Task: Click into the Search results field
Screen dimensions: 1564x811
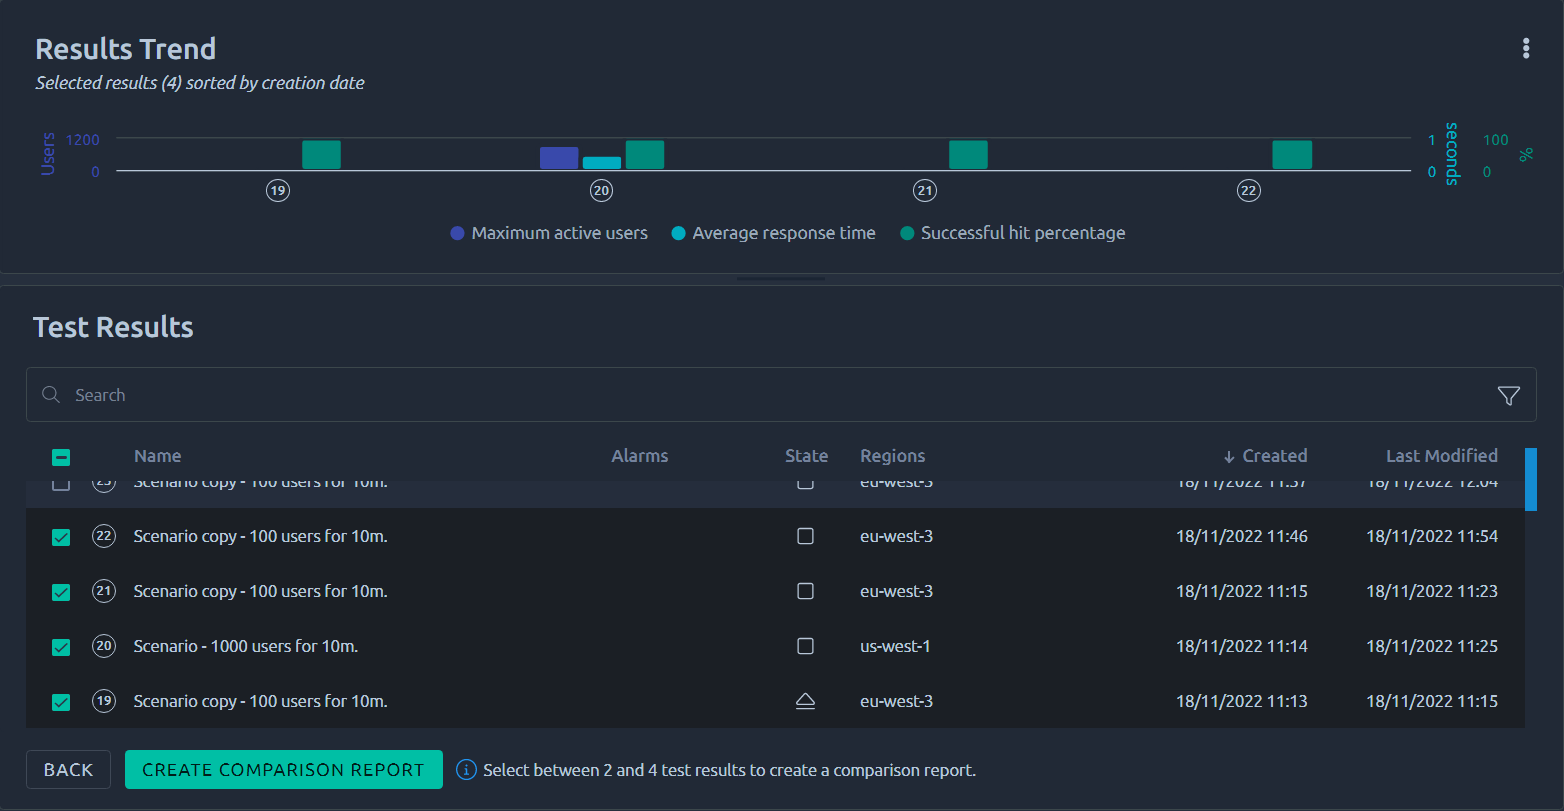Action: [x=781, y=395]
